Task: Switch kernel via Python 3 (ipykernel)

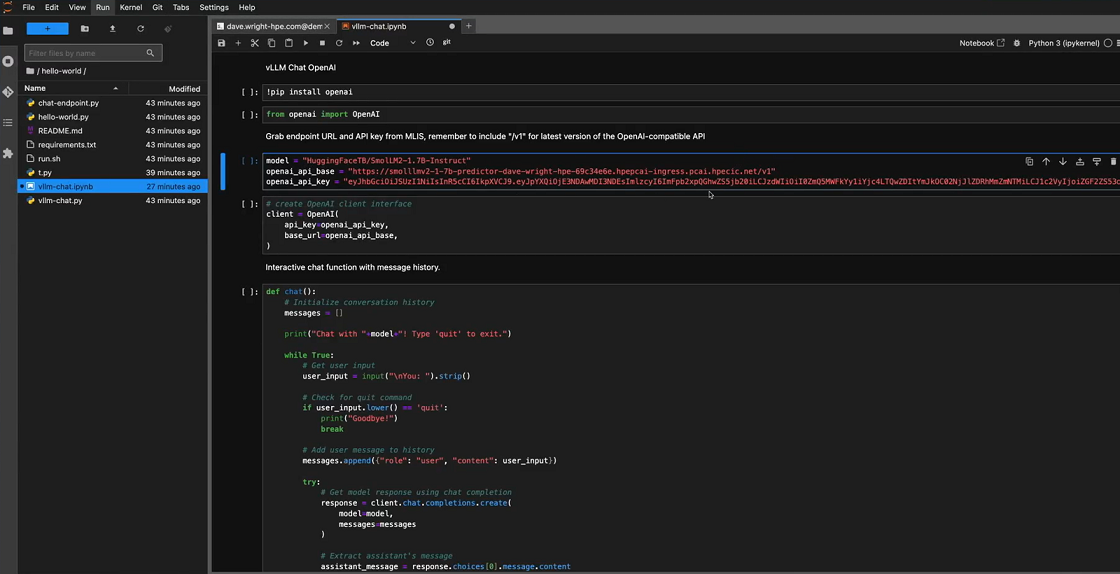Action: (1064, 43)
